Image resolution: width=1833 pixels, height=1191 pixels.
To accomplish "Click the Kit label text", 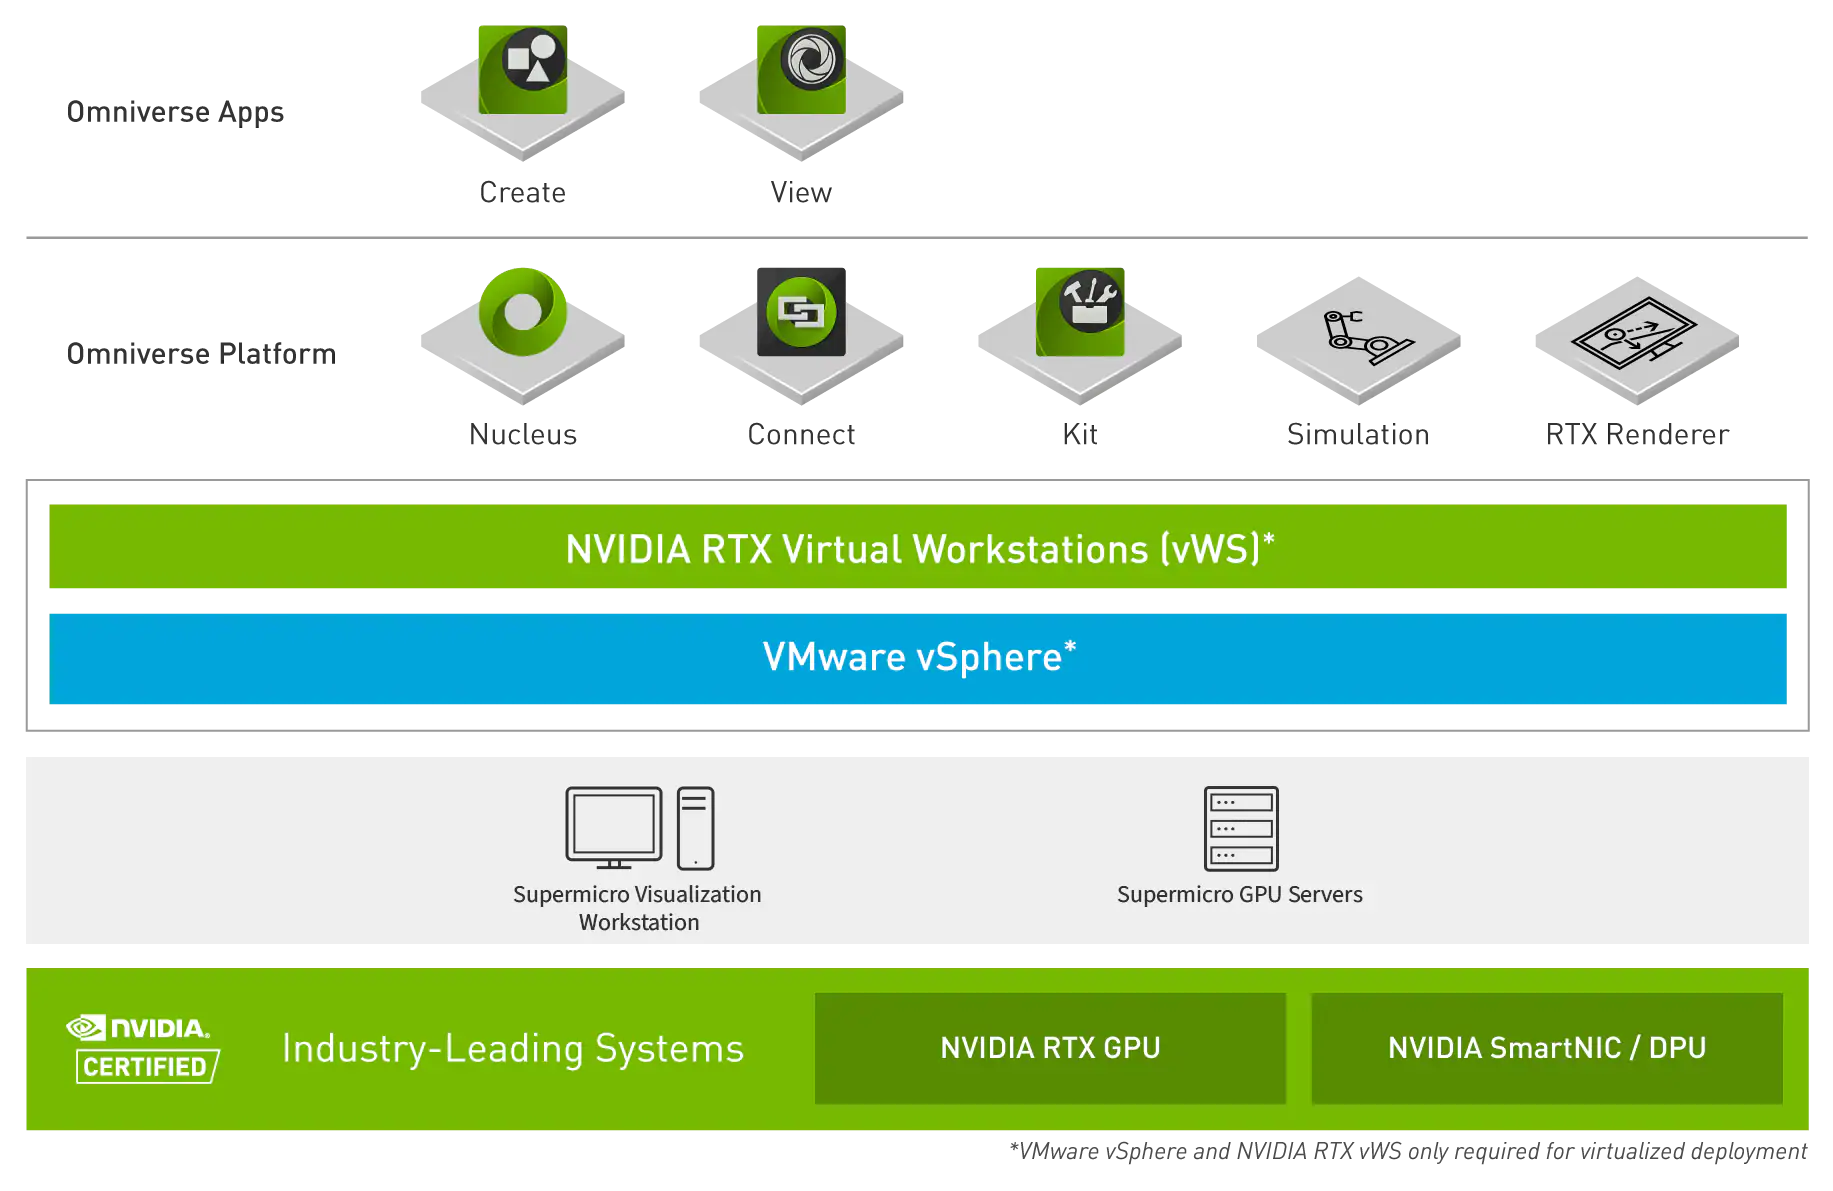I will (1080, 434).
